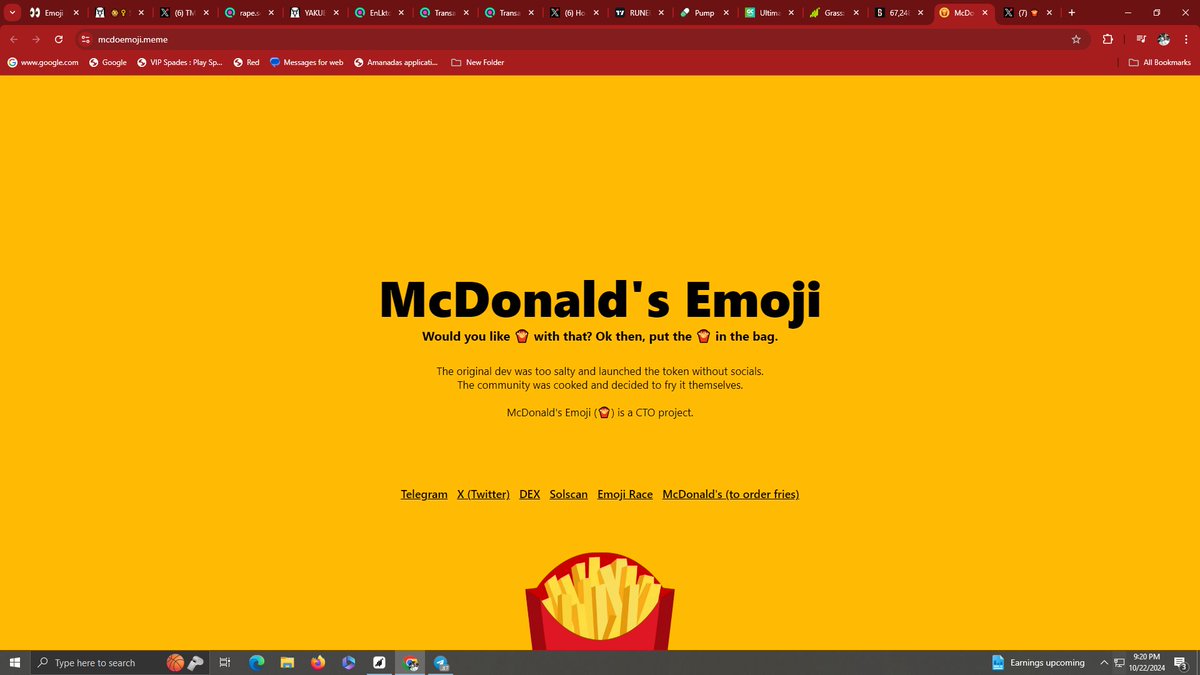
Task: Reload the current page
Action: (x=59, y=39)
